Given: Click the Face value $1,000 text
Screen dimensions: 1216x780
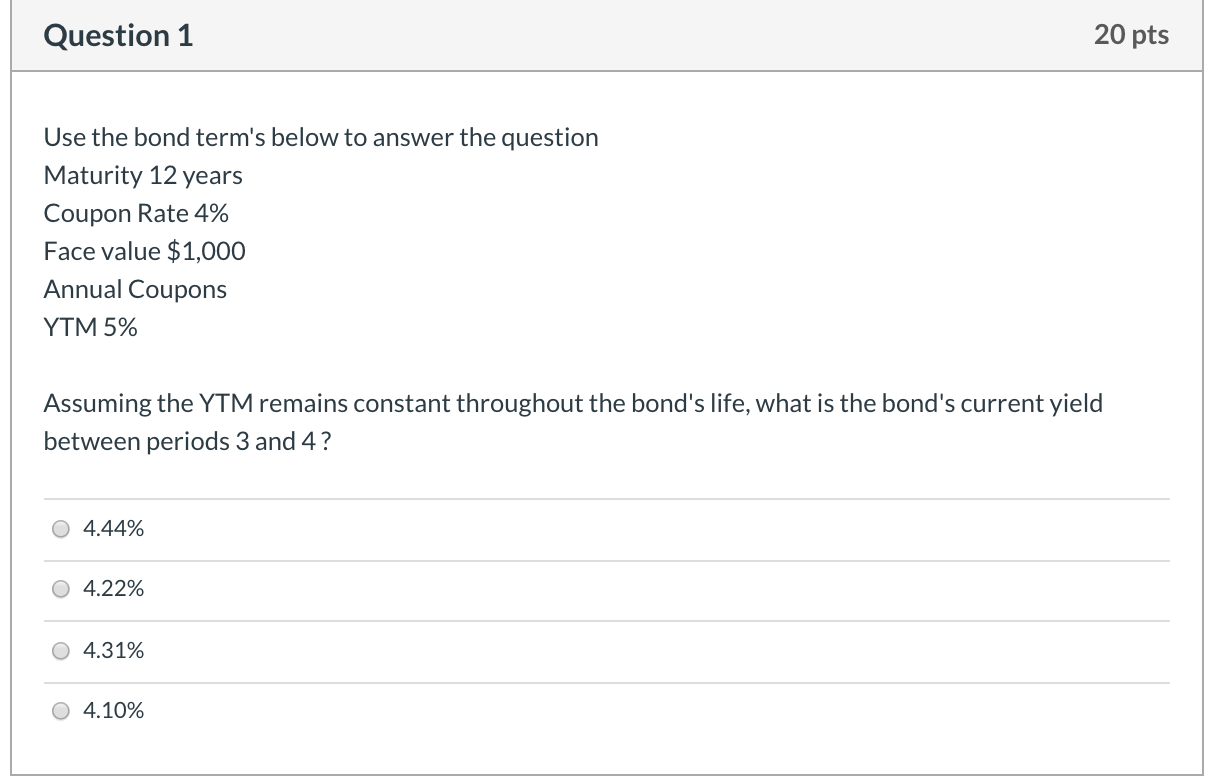Looking at the screenshot, I should pos(144,251).
